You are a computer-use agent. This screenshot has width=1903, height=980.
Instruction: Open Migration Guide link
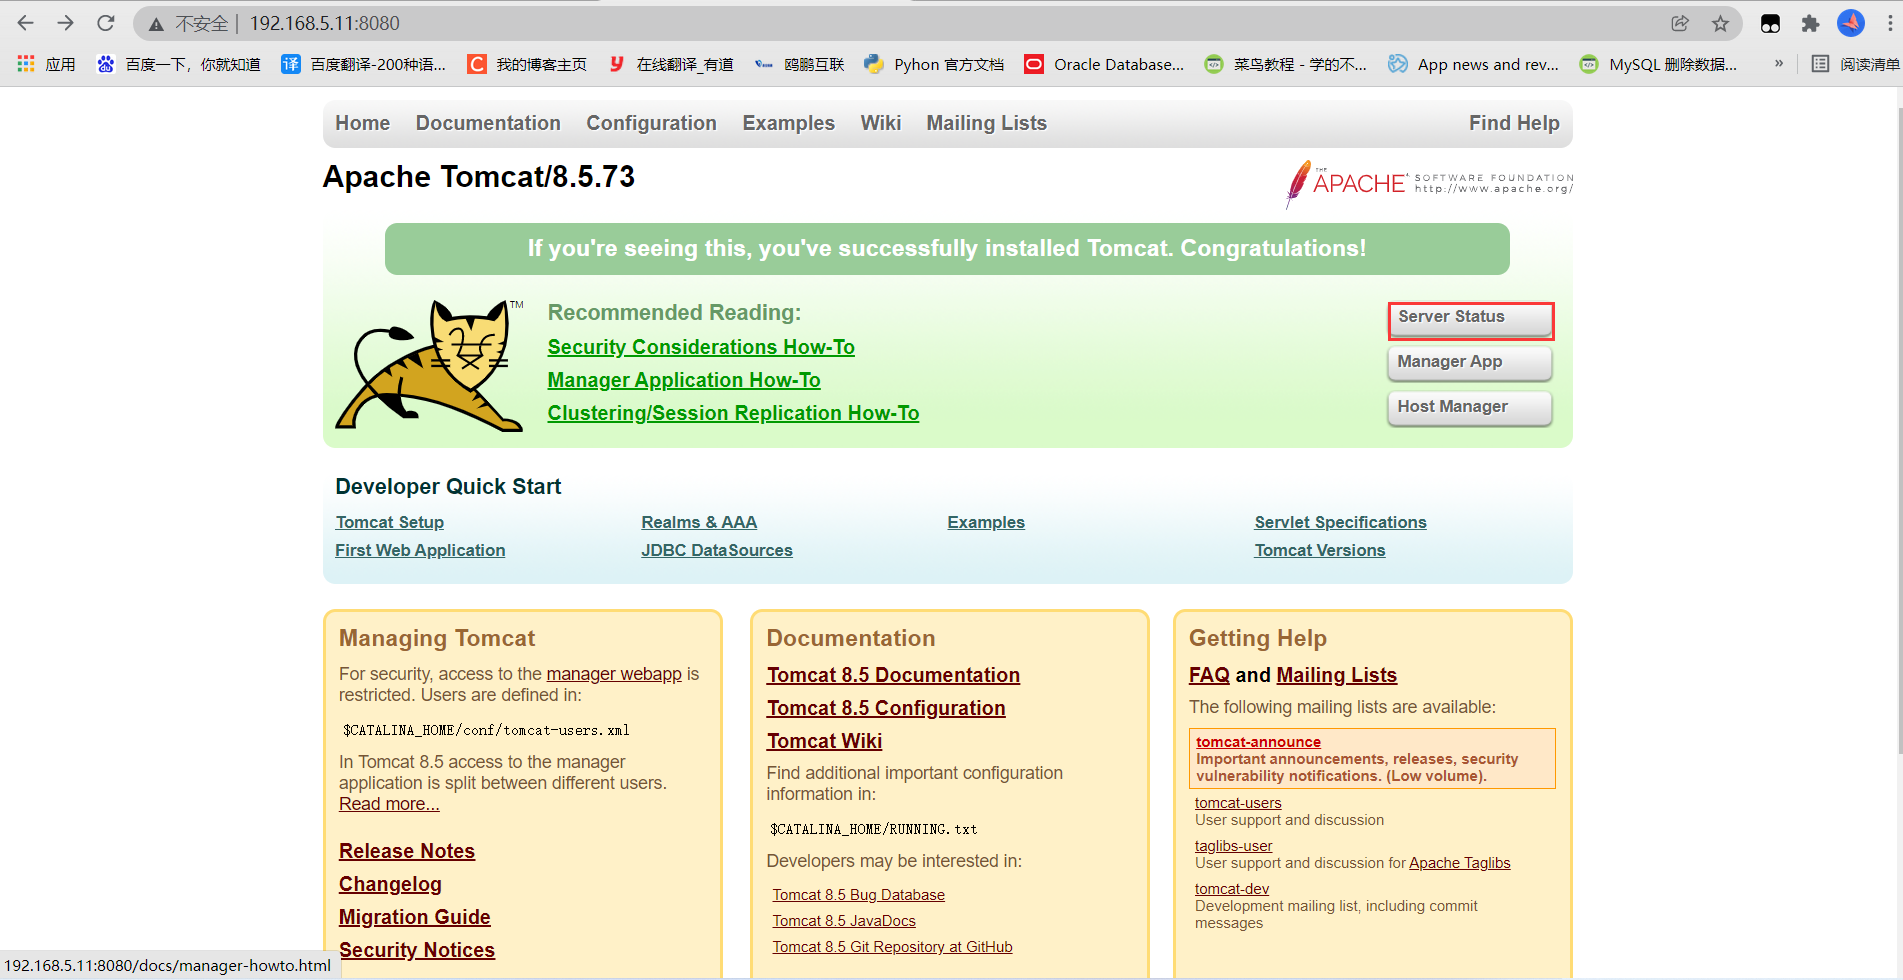click(x=415, y=917)
